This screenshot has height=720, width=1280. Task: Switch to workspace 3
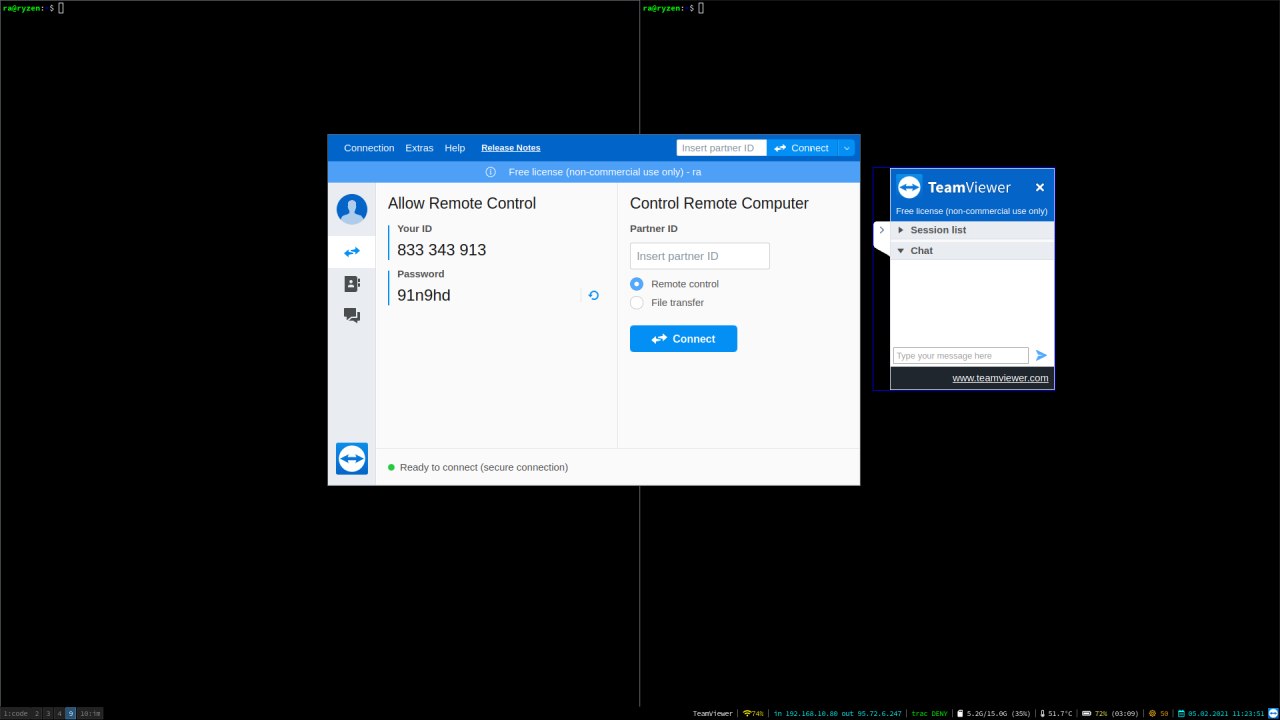(x=48, y=713)
